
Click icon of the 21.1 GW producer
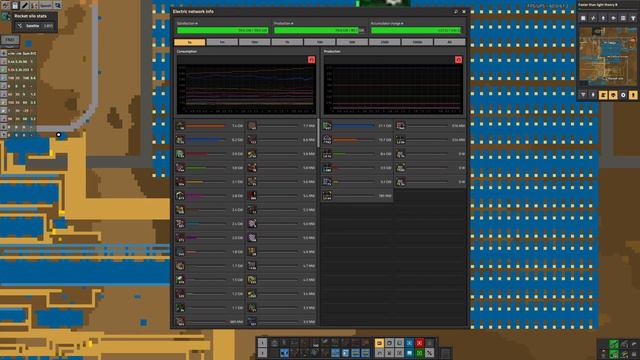coord(327,126)
